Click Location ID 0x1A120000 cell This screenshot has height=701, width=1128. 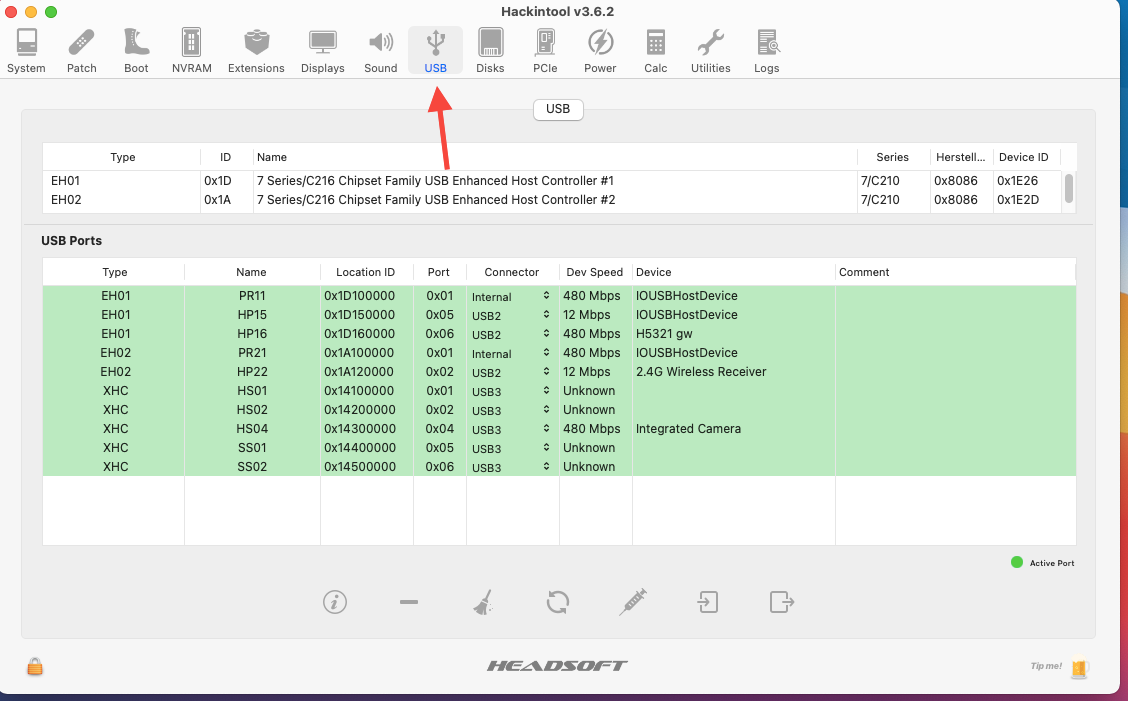367,372
